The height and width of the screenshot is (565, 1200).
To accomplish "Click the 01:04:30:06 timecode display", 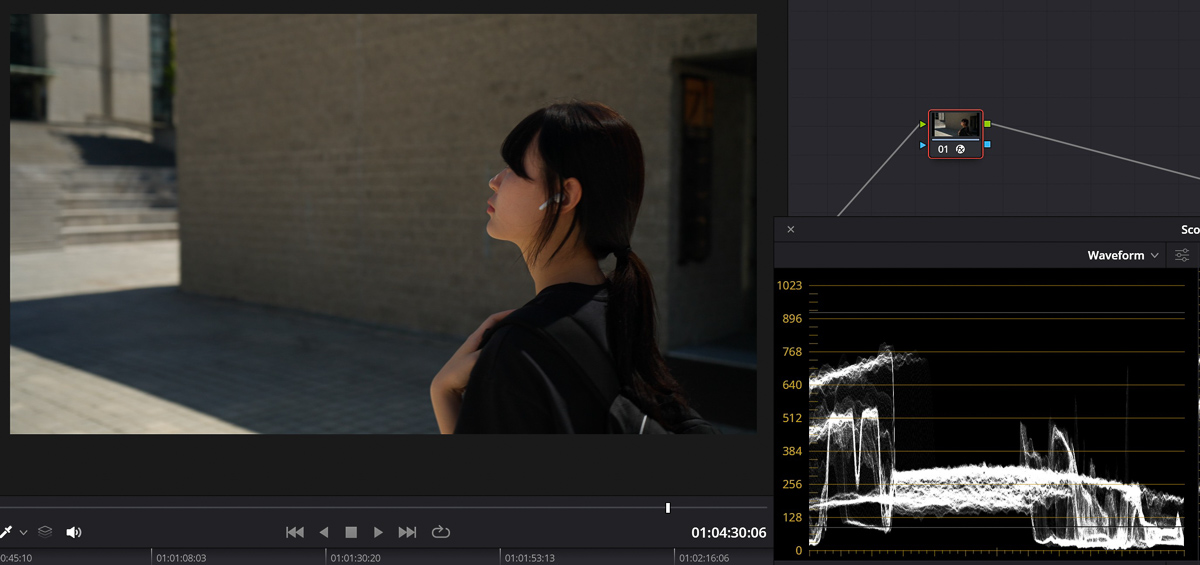I will click(x=728, y=533).
